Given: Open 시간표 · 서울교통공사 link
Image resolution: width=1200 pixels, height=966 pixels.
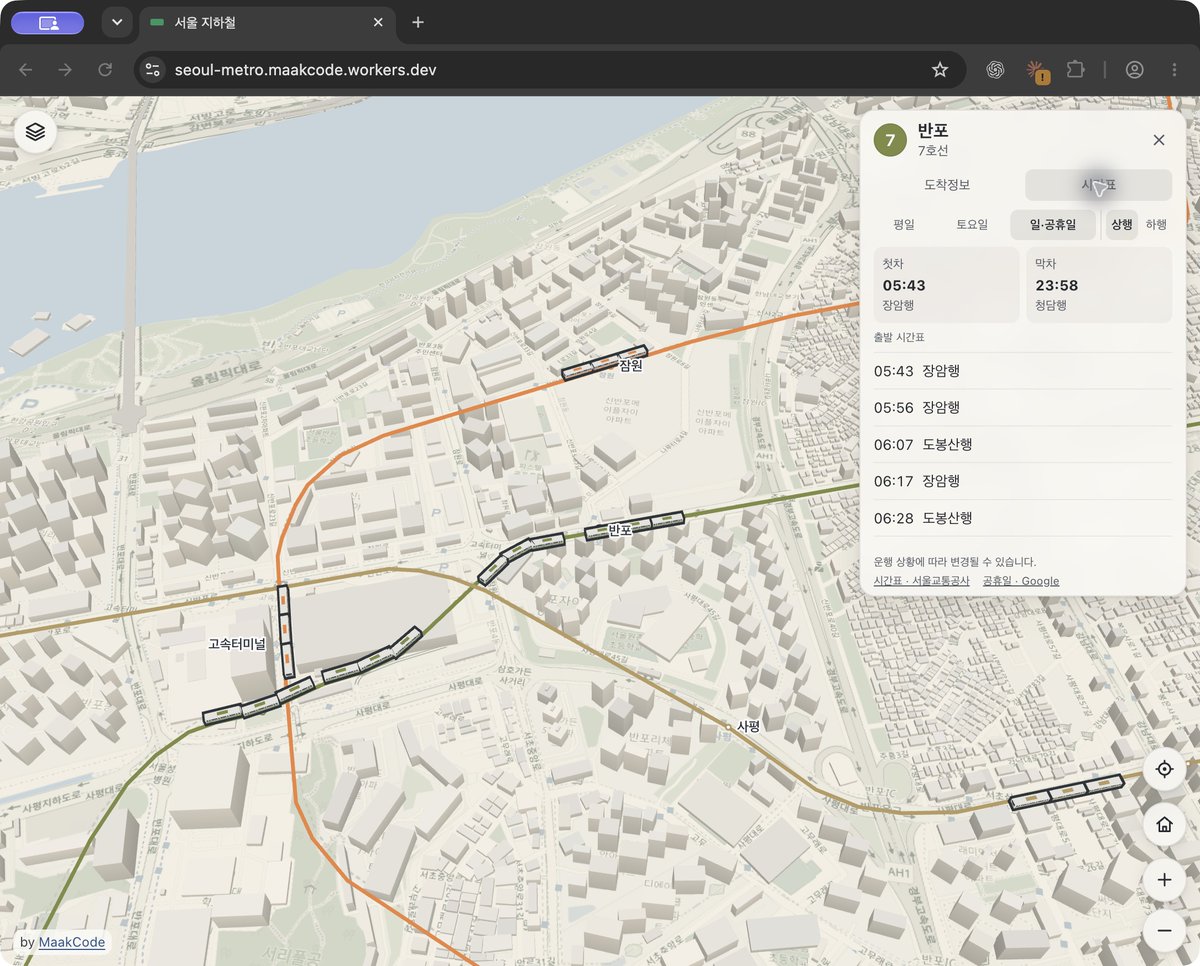Looking at the screenshot, I should pyautogui.click(x=921, y=581).
